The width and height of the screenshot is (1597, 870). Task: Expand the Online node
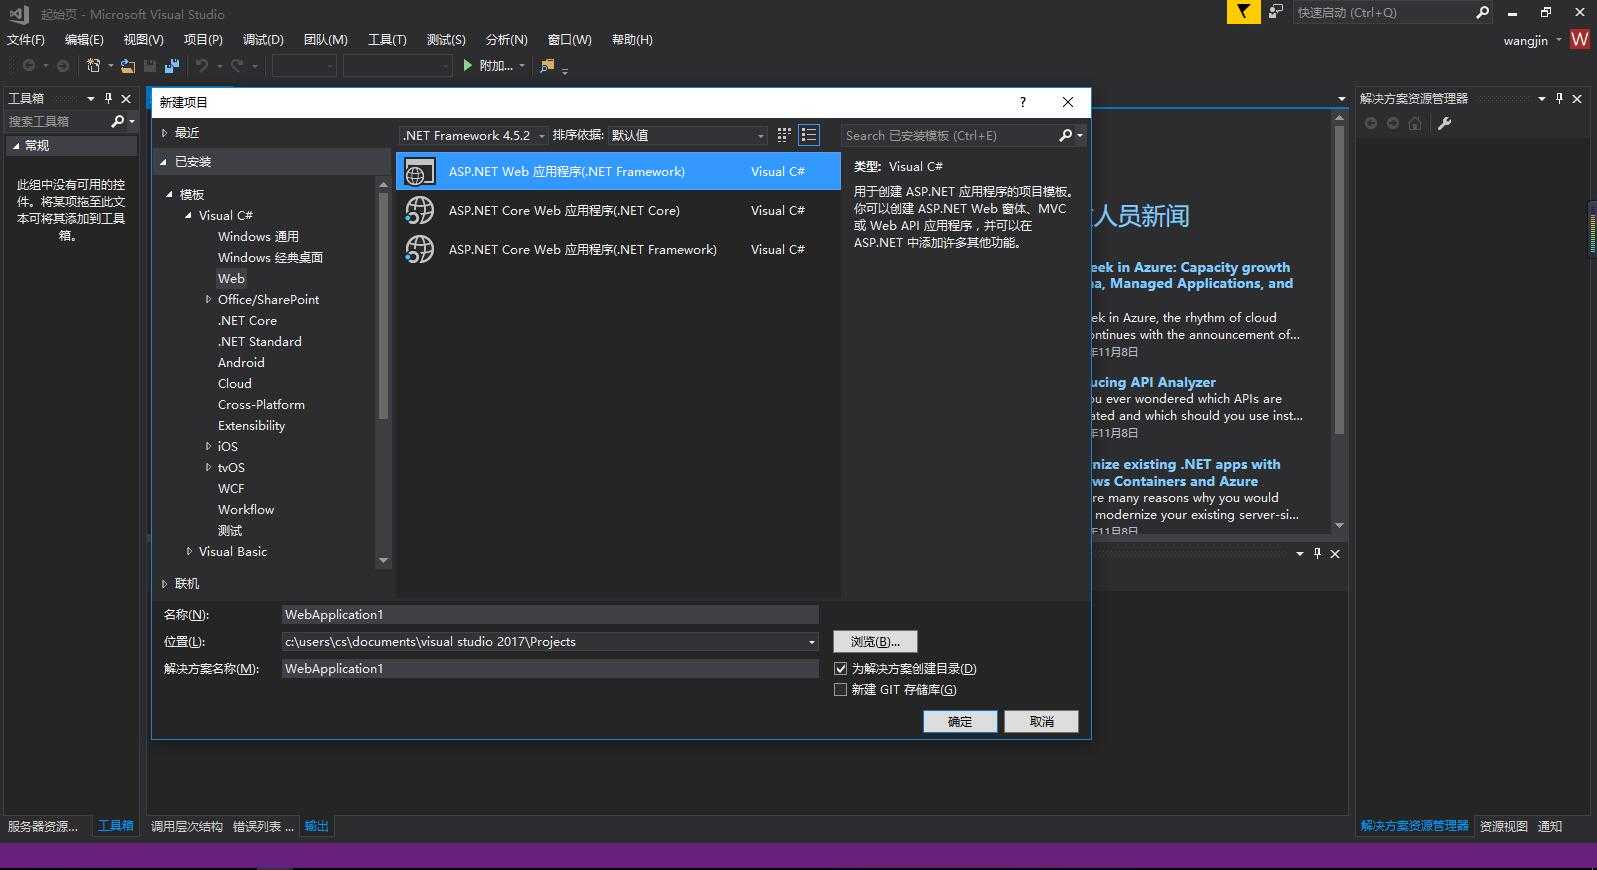click(165, 583)
